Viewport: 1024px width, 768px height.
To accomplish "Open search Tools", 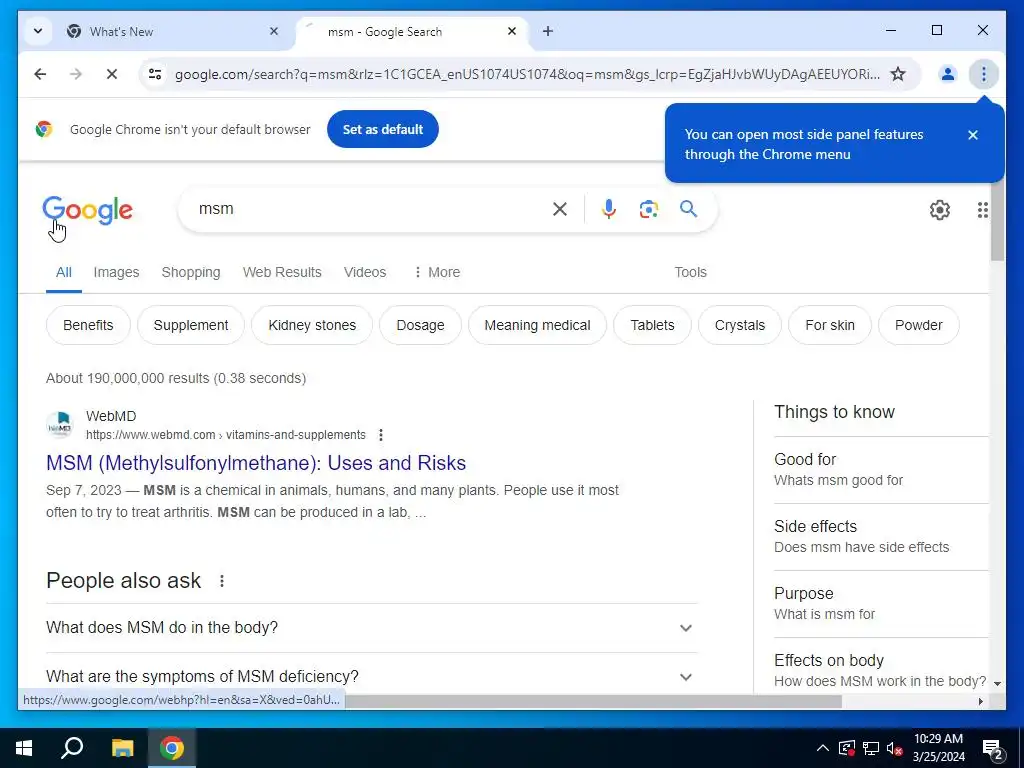I will click(690, 272).
